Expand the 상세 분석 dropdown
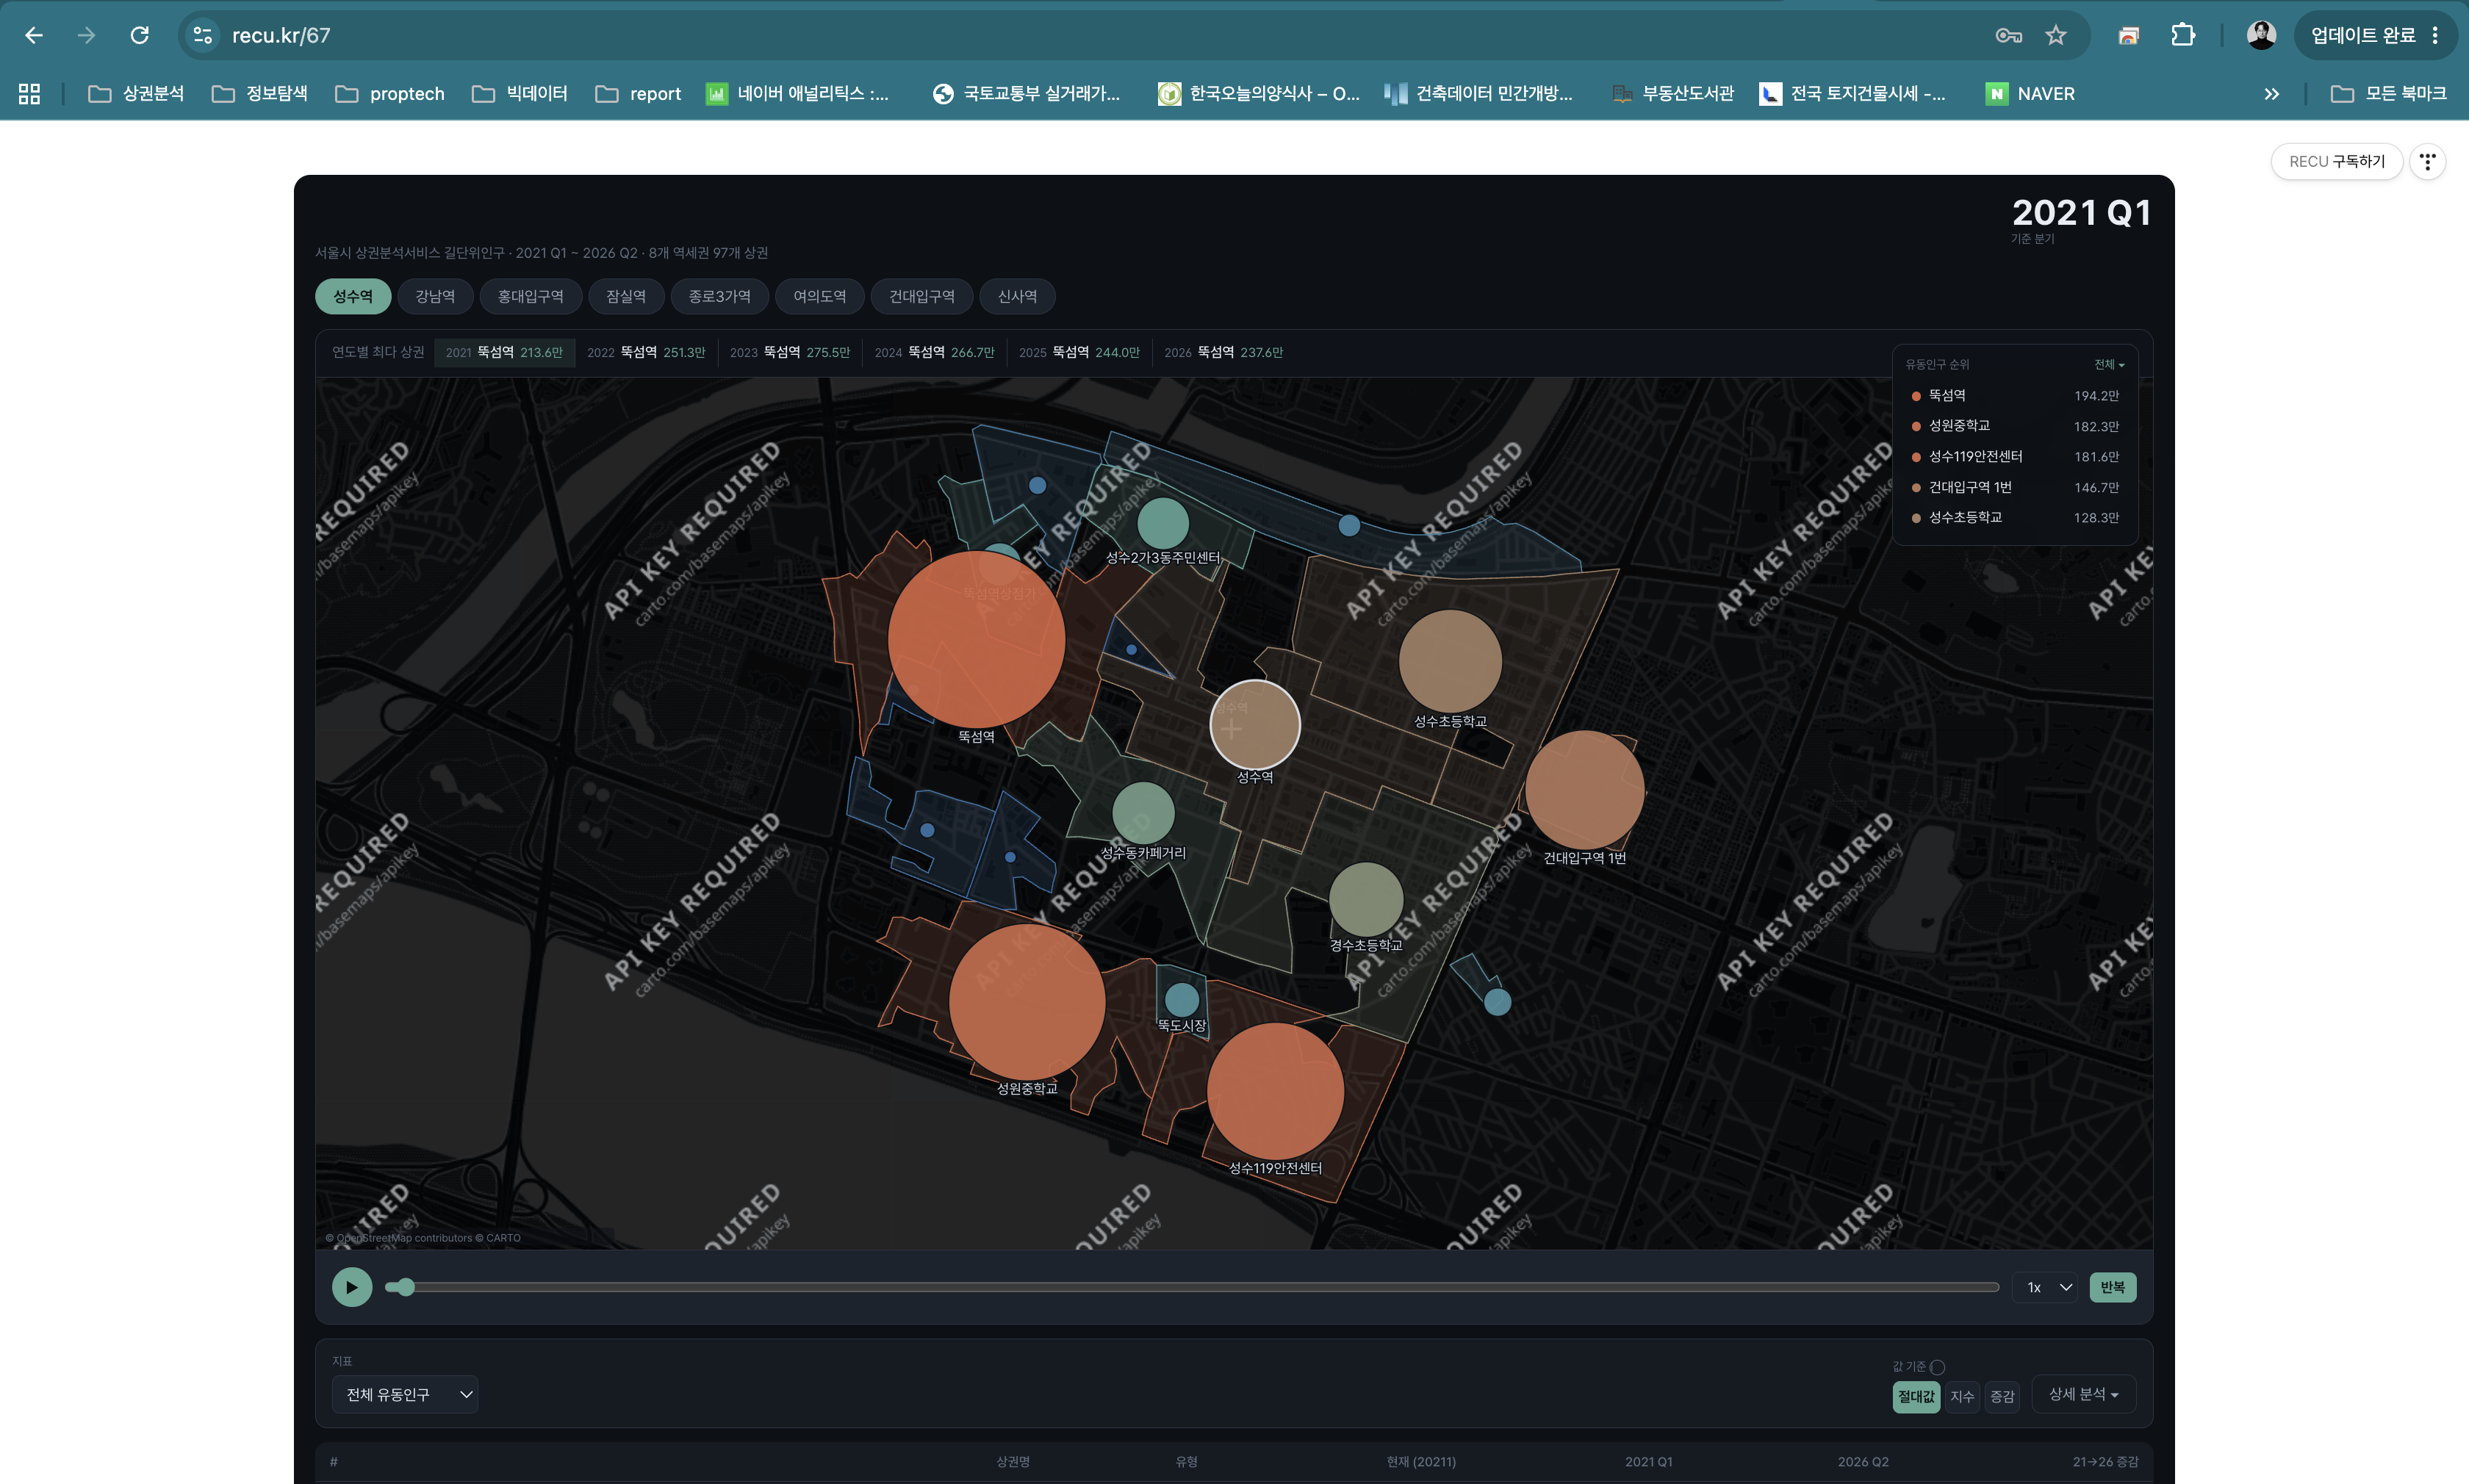Image resolution: width=2469 pixels, height=1484 pixels. tap(2083, 1394)
